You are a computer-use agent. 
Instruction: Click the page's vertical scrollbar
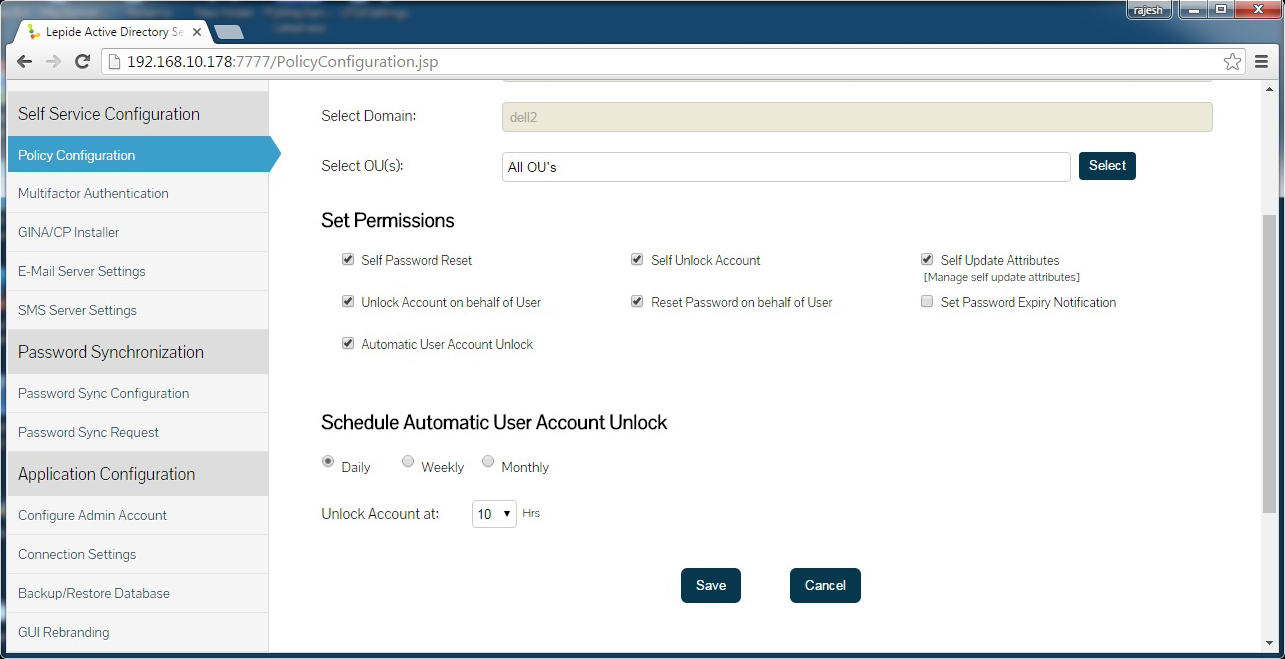pyautogui.click(x=1269, y=360)
